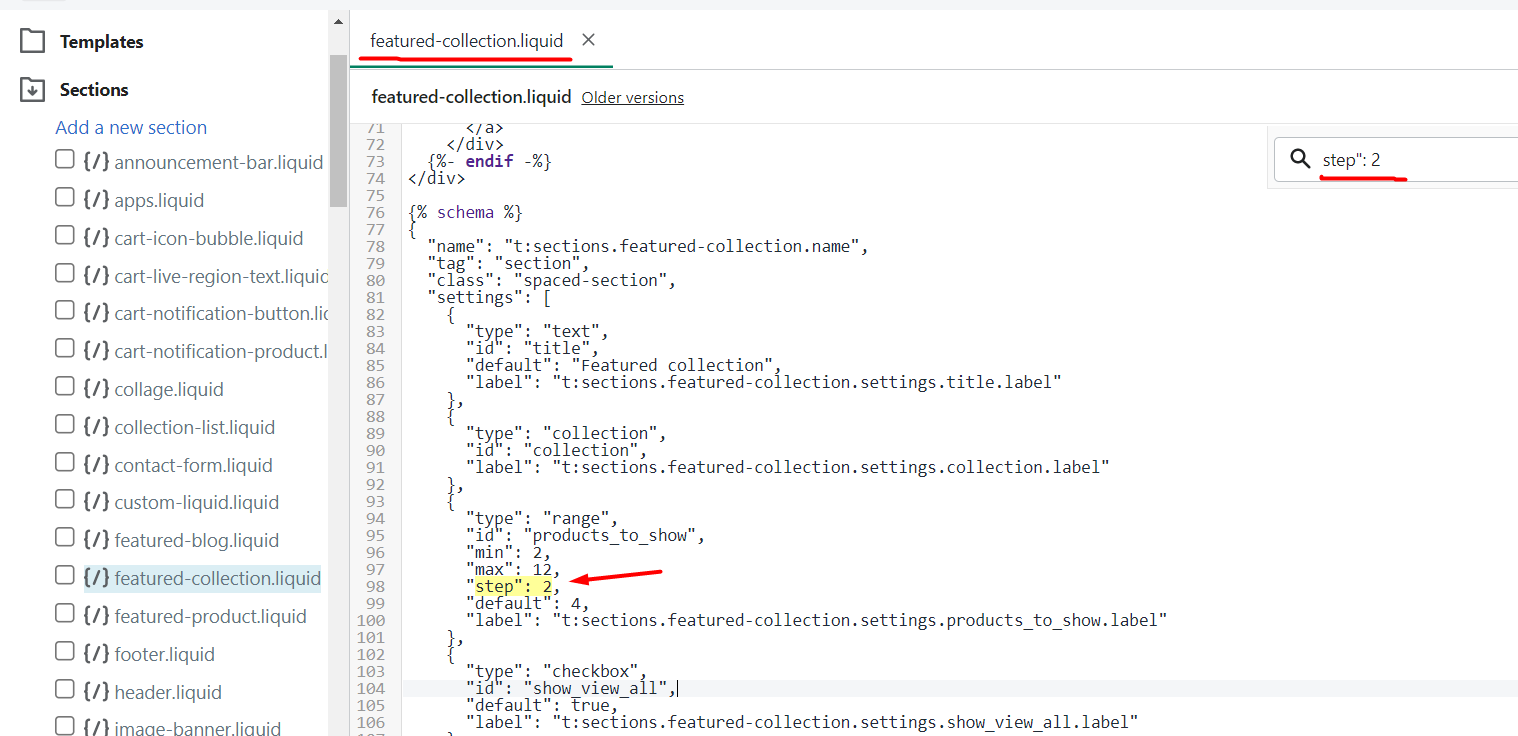Open header.liquid in the Sections list
The image size is (1518, 736).
168,692
